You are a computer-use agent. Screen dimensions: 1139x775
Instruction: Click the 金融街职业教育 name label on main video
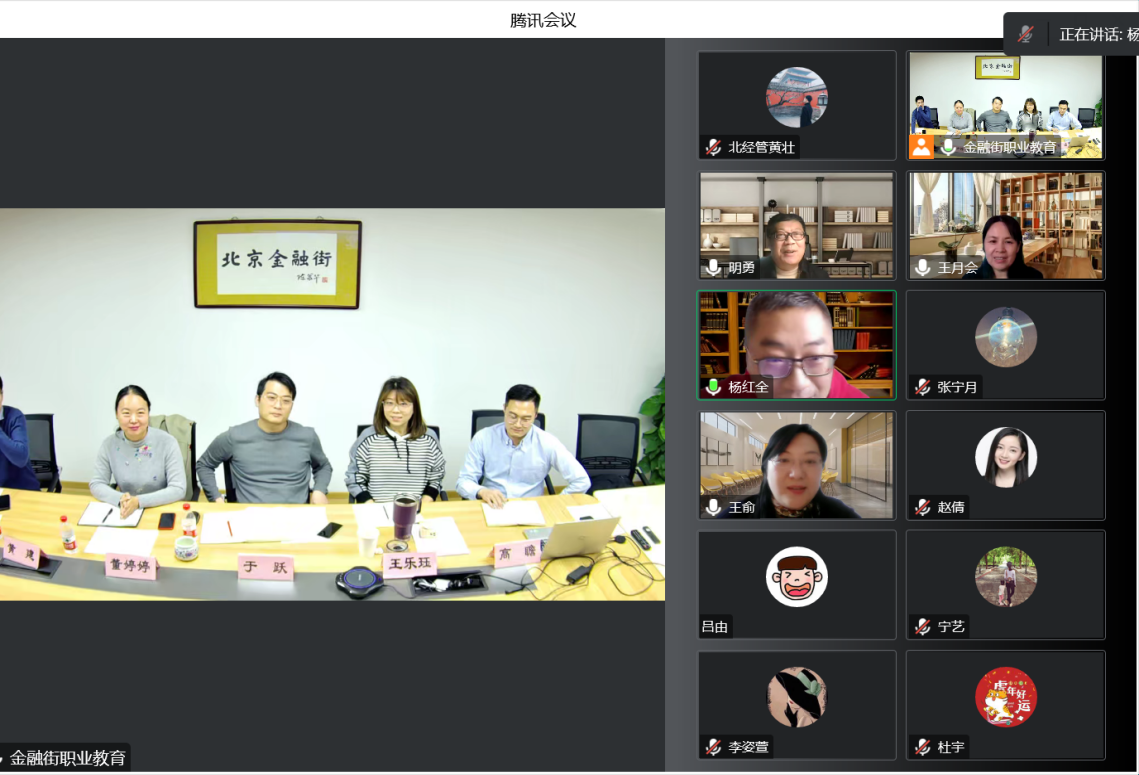(x=68, y=758)
